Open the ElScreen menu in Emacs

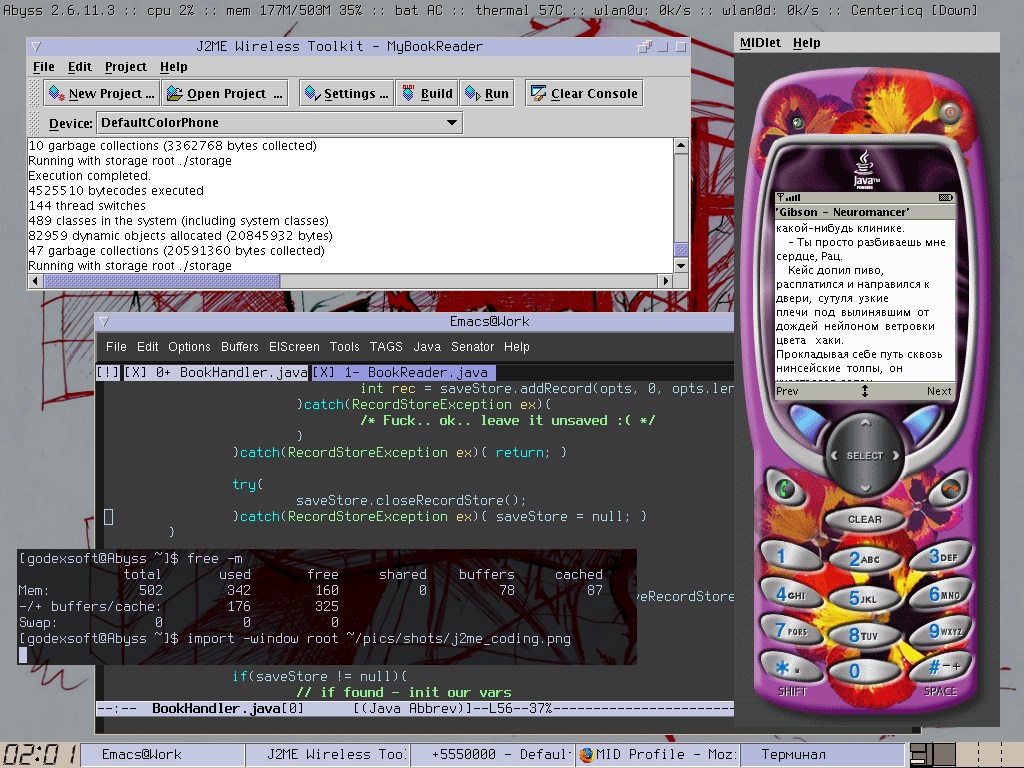coord(294,347)
